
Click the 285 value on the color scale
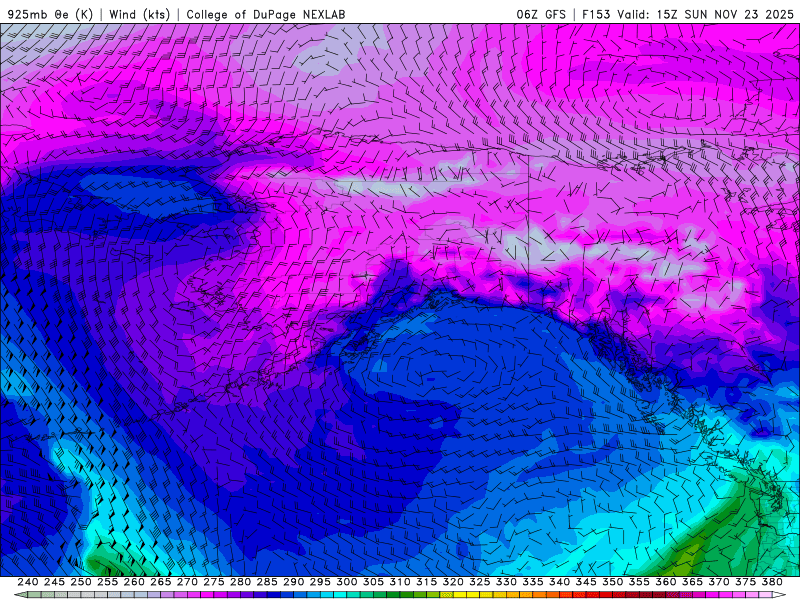266,582
